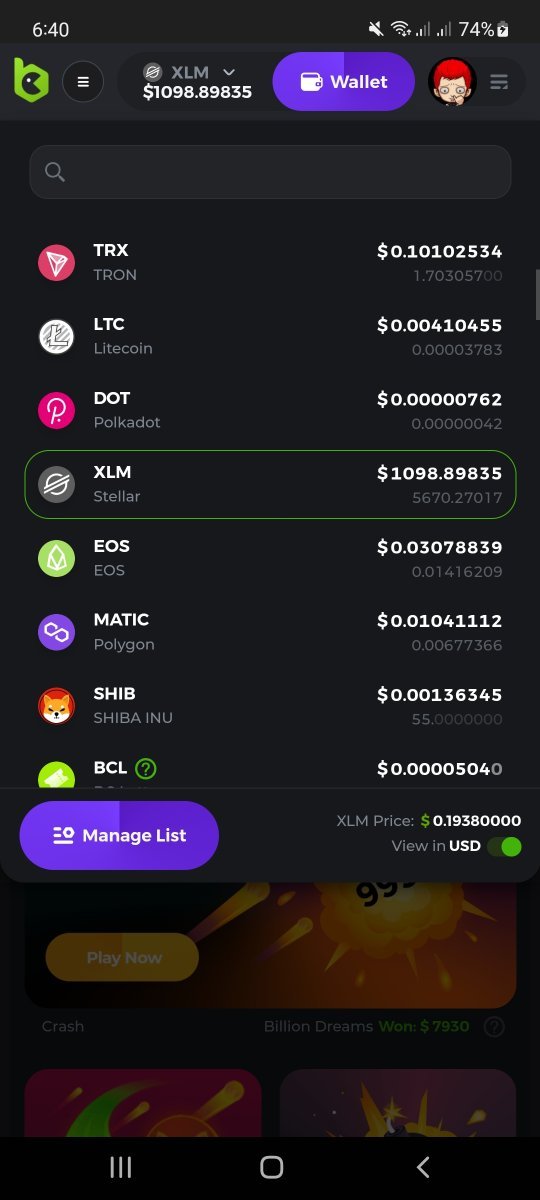Toggle View in USD switch
This screenshot has width=540, height=1200.
pos(505,846)
